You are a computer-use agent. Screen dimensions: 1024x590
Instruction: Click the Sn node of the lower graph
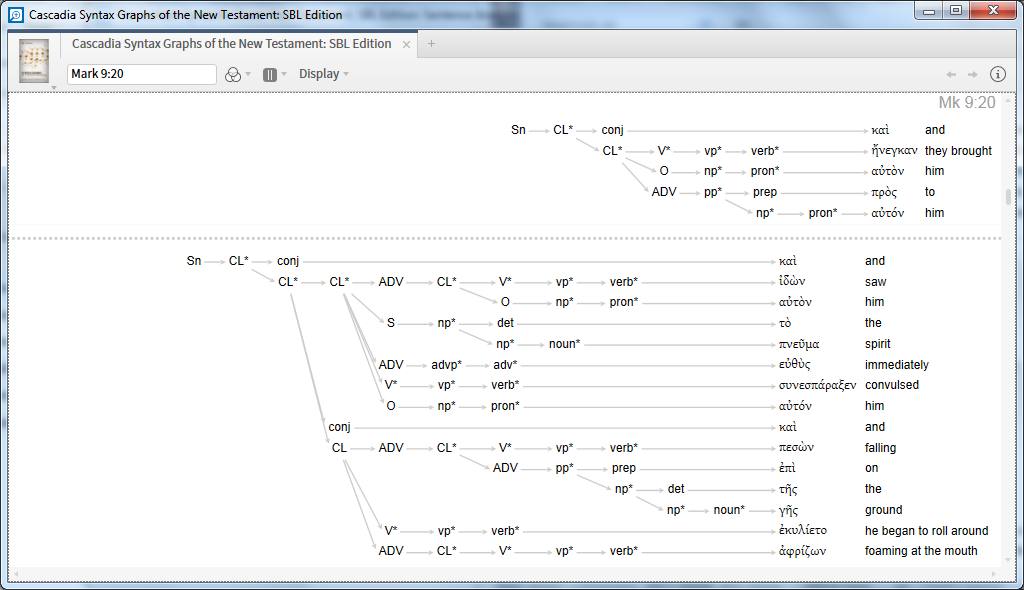(x=194, y=261)
